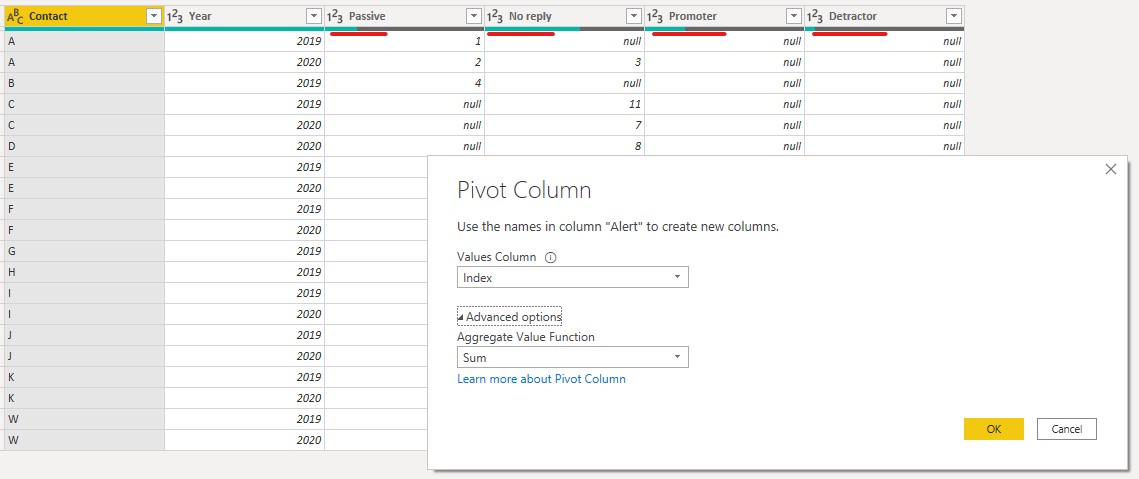Select the Contact cell B
The image size is (1139, 479).
(84, 83)
